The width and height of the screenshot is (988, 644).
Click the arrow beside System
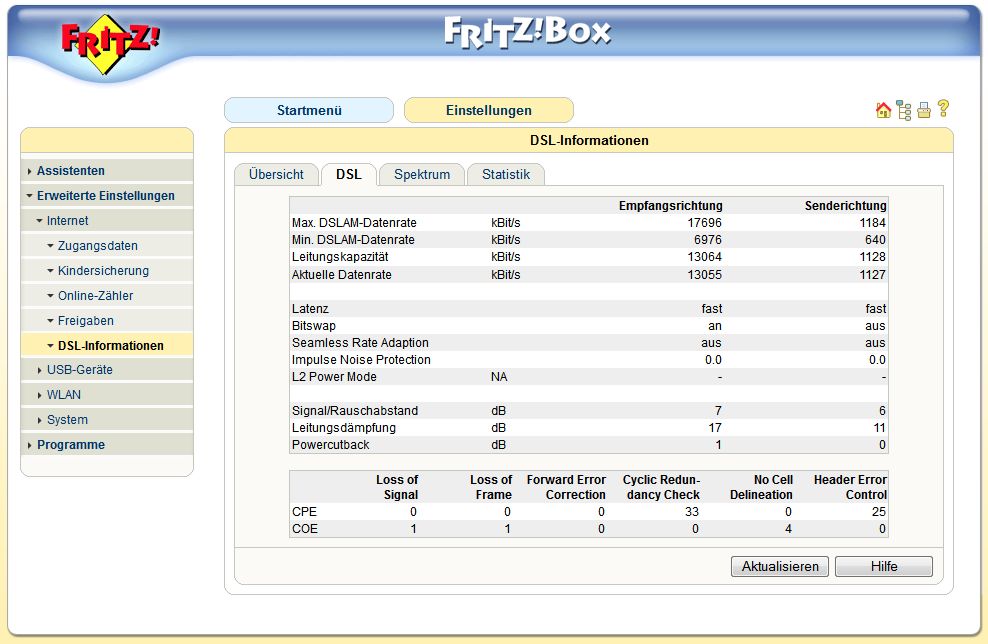(40, 420)
